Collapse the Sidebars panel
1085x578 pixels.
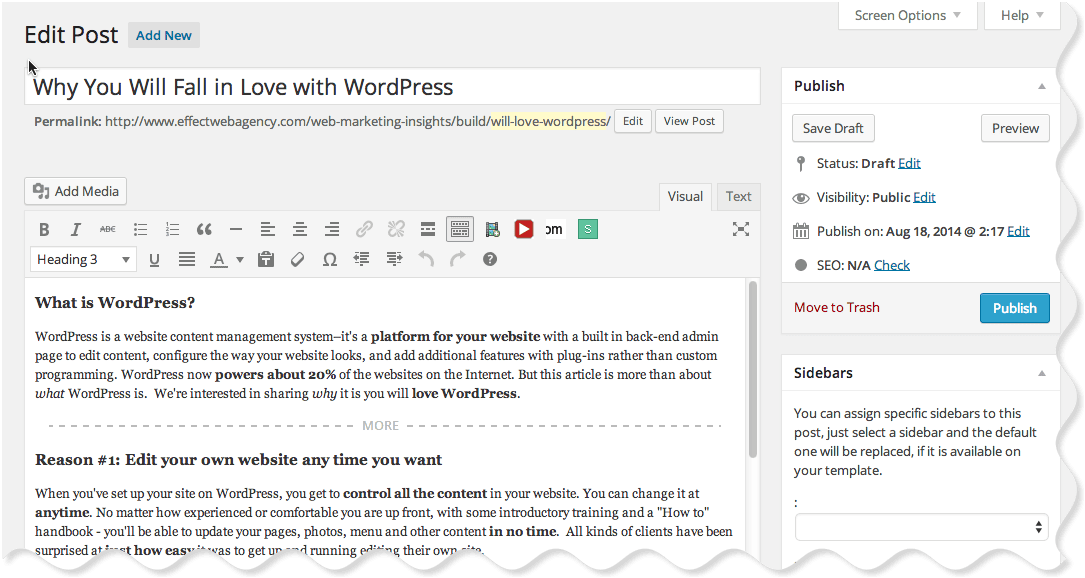click(x=1041, y=373)
